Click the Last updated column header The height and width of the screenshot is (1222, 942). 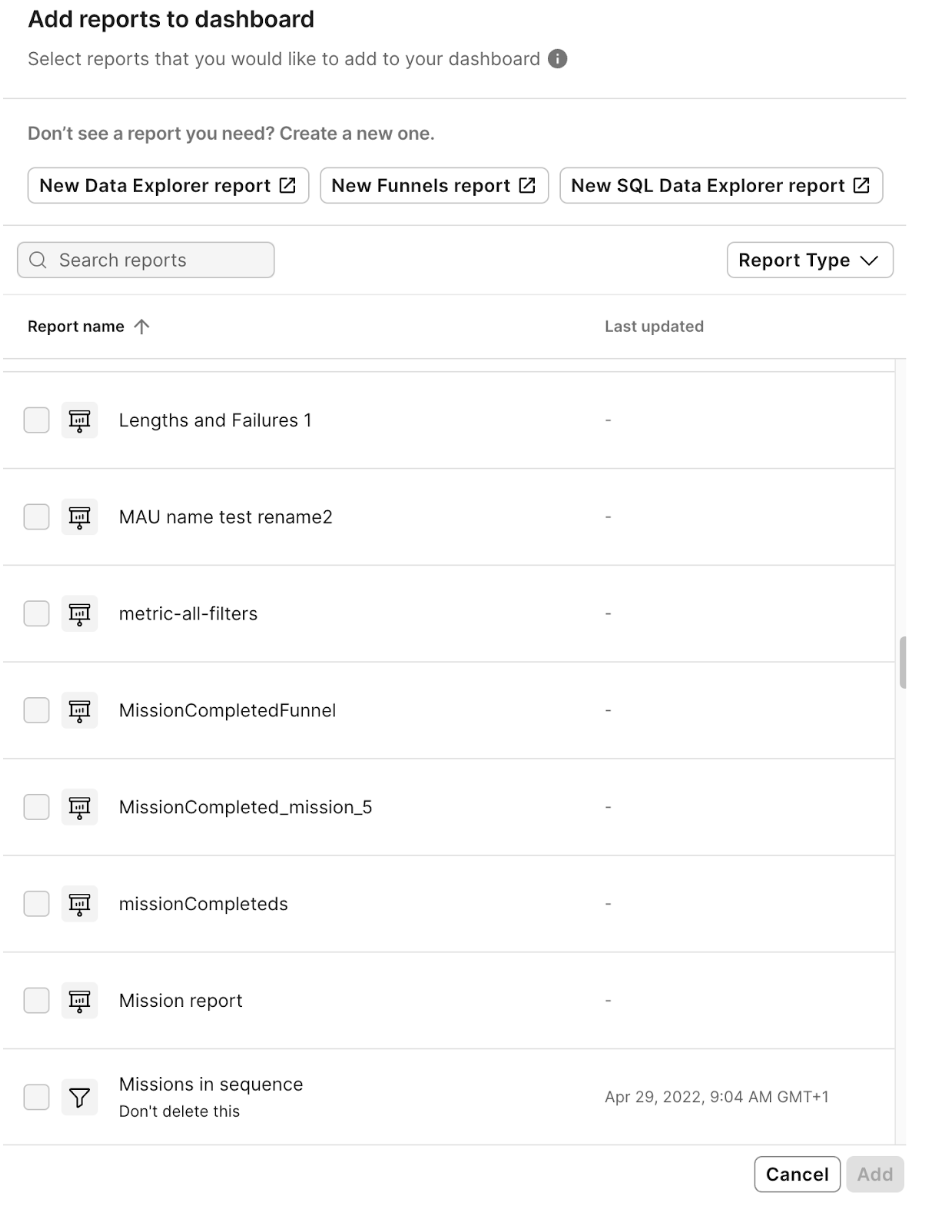[x=654, y=327]
